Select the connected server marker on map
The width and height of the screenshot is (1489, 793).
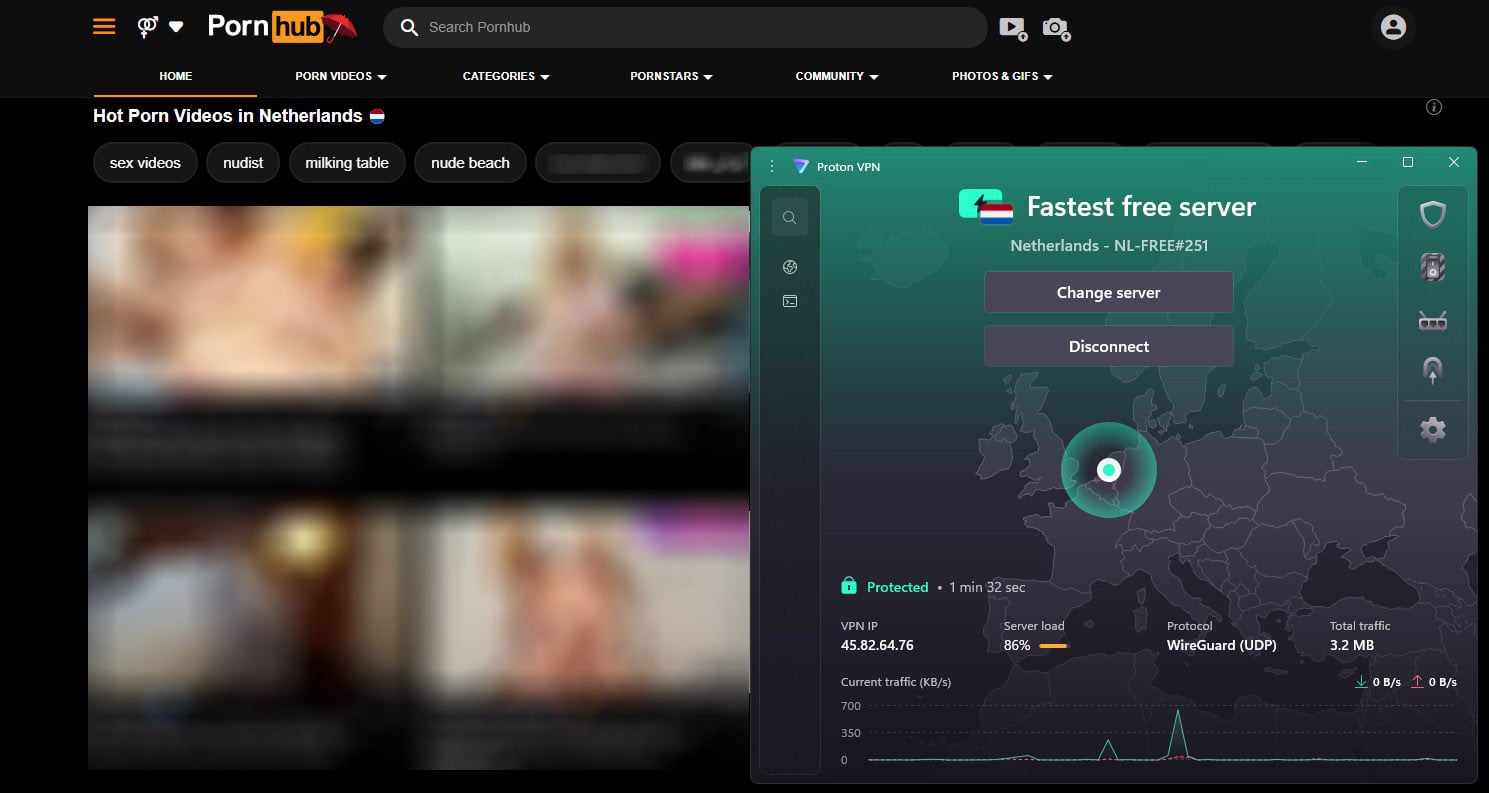pyautogui.click(x=1108, y=469)
